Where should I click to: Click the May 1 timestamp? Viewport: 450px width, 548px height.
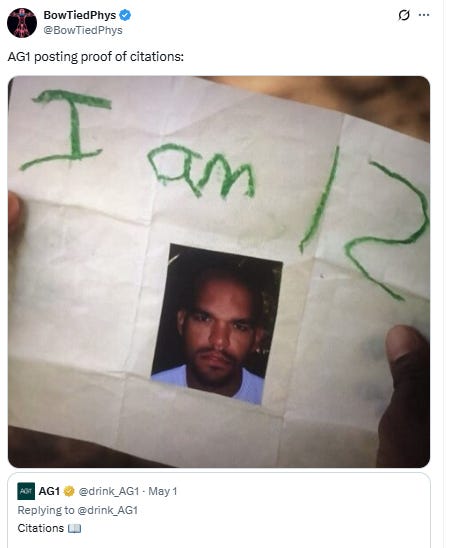click(x=163, y=491)
